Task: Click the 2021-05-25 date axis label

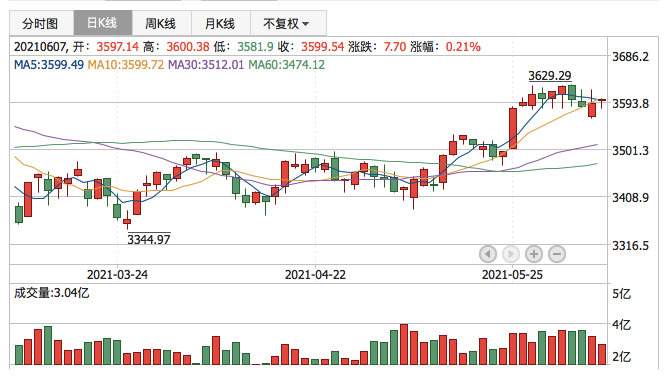Action: 512,274
